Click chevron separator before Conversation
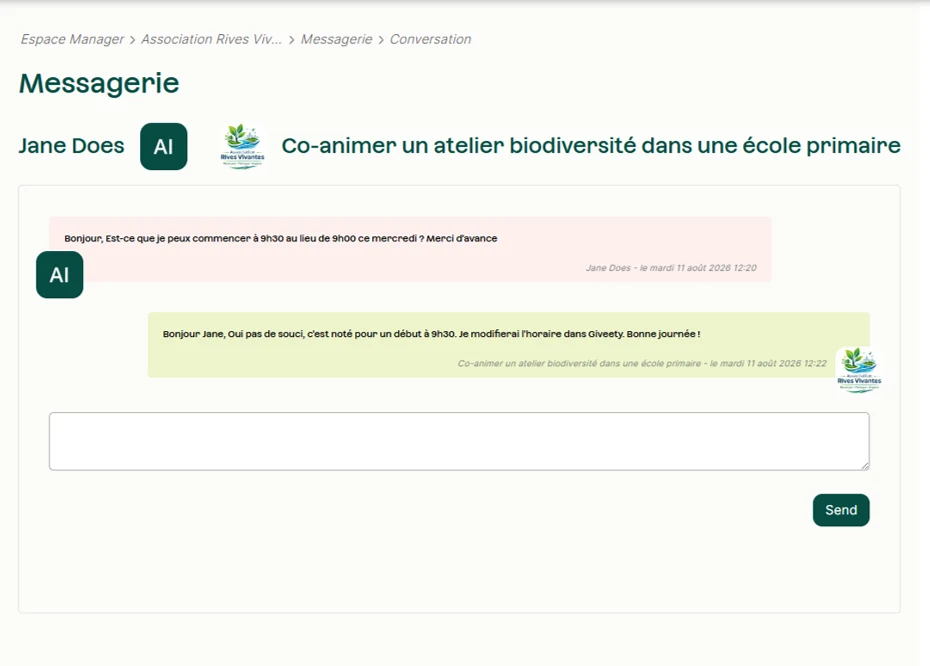Viewport: 930px width, 666px height. 381,40
